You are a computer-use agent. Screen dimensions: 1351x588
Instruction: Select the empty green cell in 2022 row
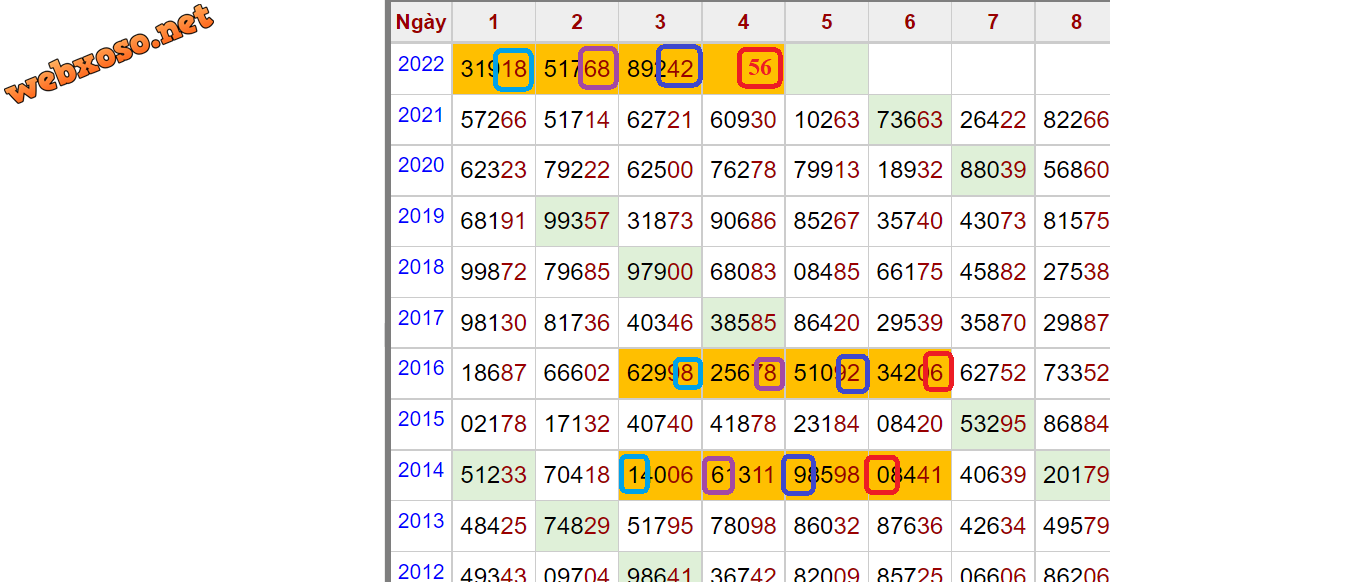tap(826, 68)
